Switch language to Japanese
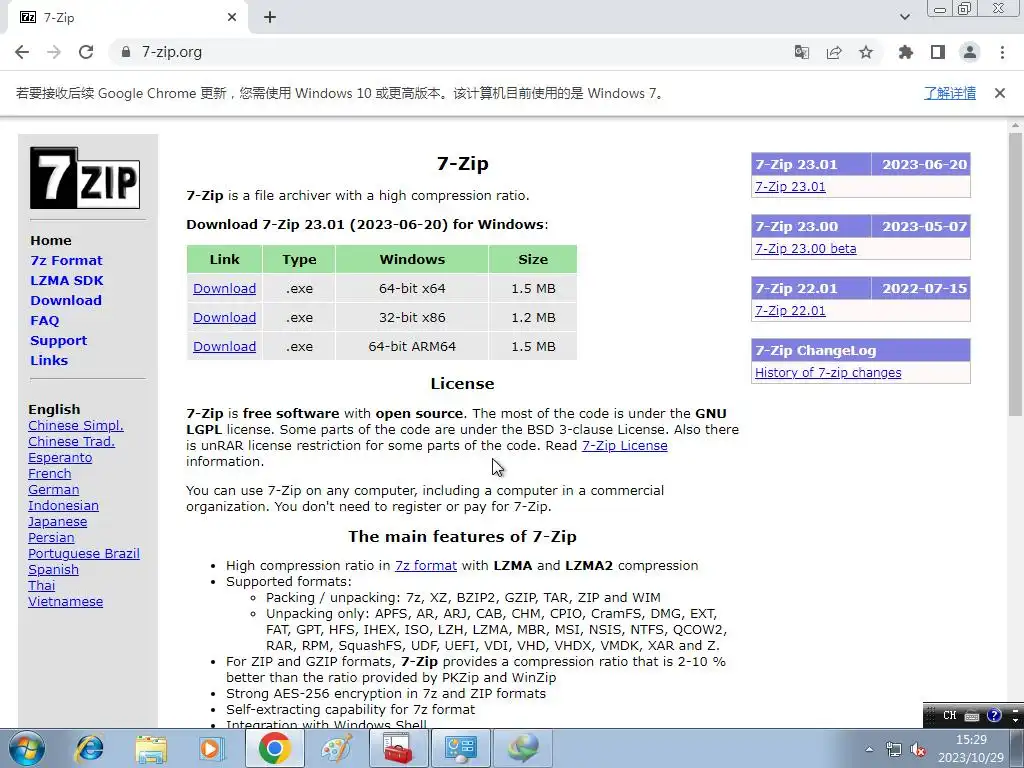The image size is (1024, 768). [x=57, y=522]
